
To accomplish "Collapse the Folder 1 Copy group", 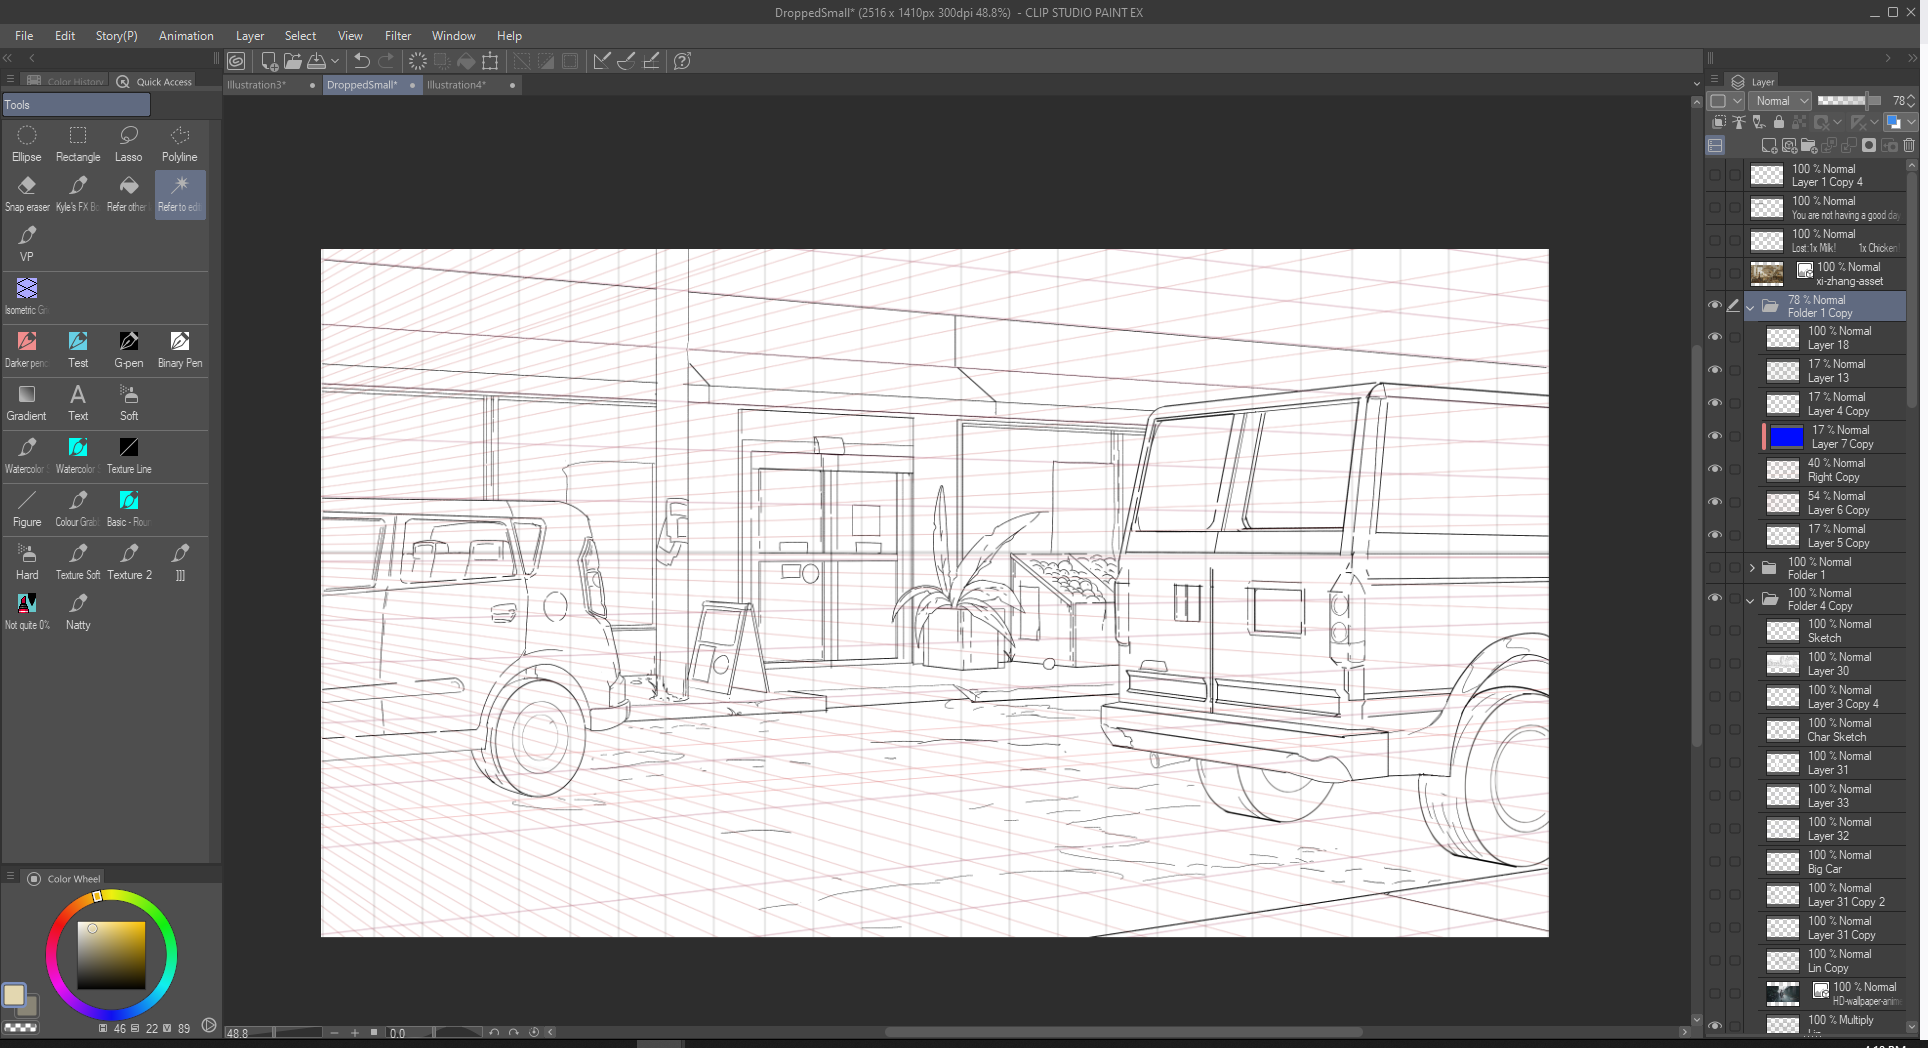I will pos(1751,307).
